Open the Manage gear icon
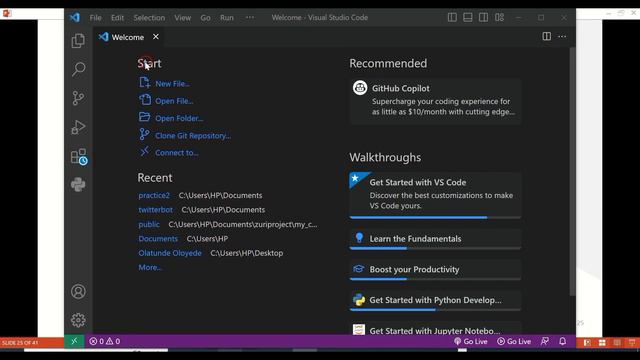Viewport: 640px width, 360px height. coord(78,320)
